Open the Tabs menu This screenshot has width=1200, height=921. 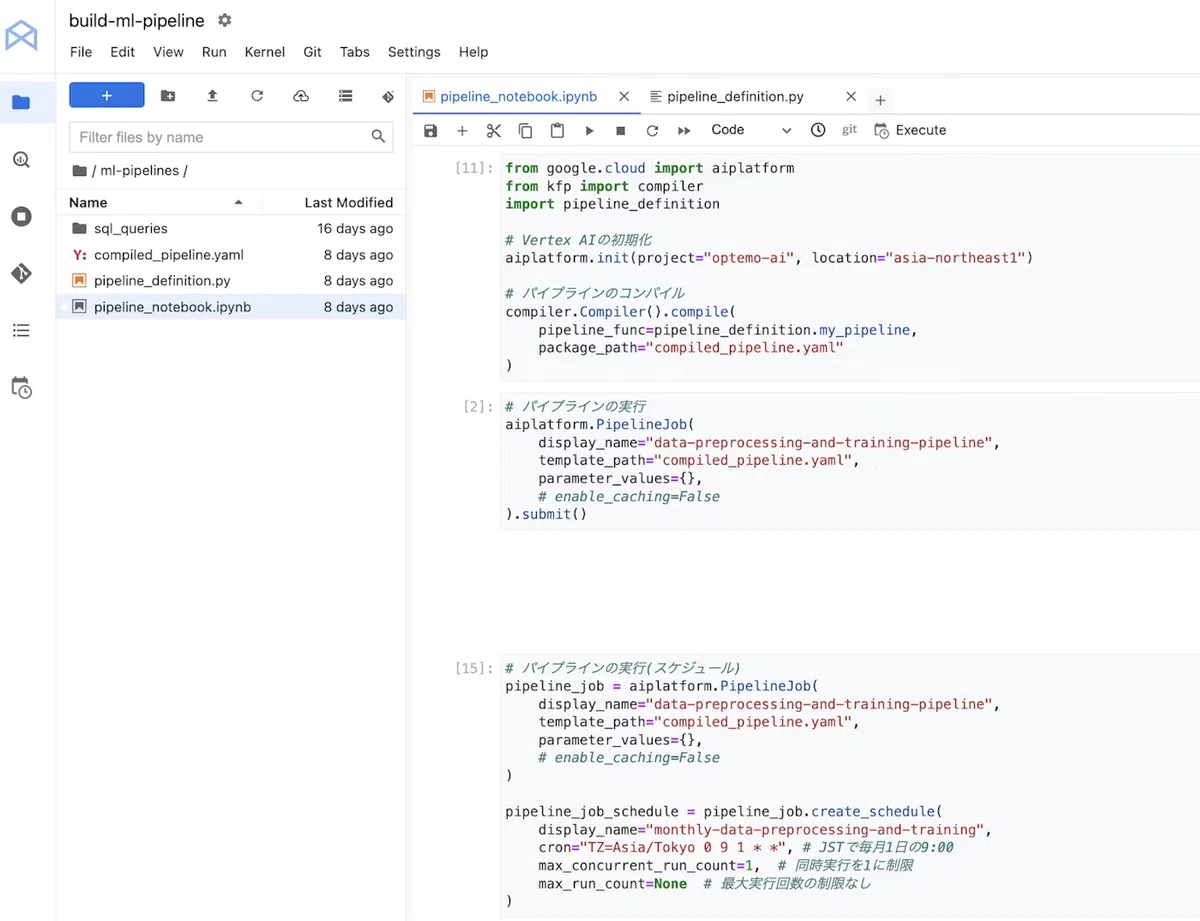[355, 52]
